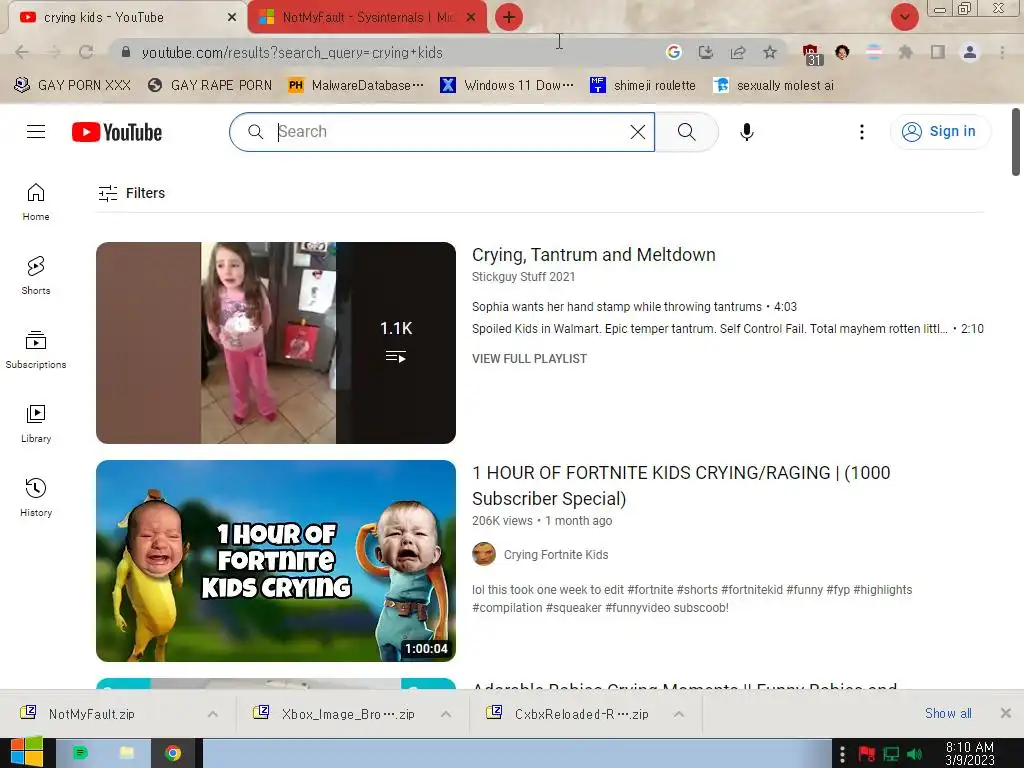
Task: Open Subscriptions in the sidebar
Action: [36, 349]
